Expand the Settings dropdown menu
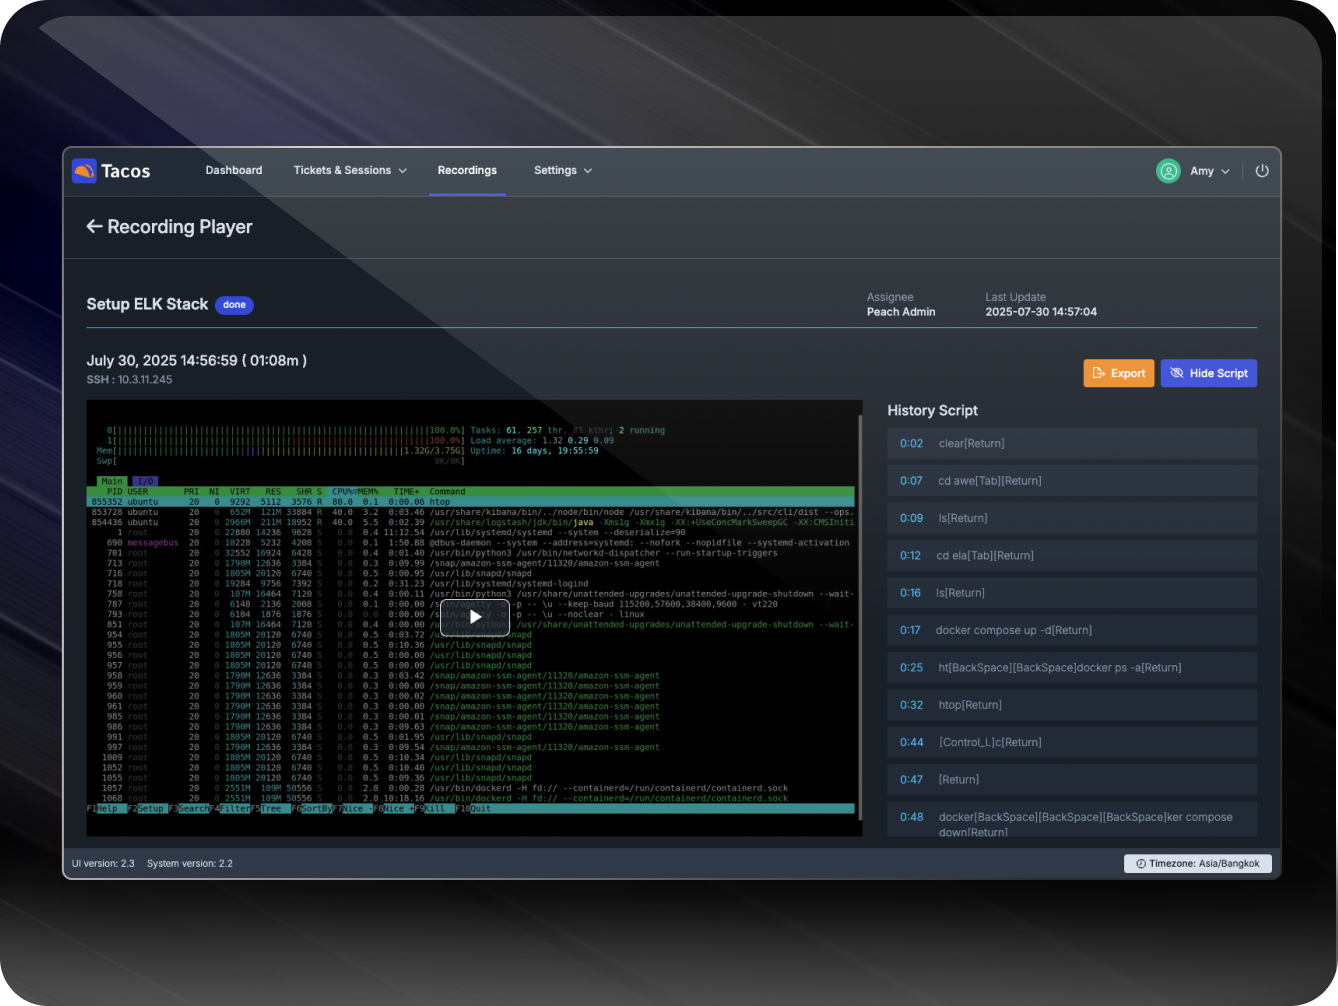Viewport: 1338px width, 1006px height. click(x=563, y=171)
